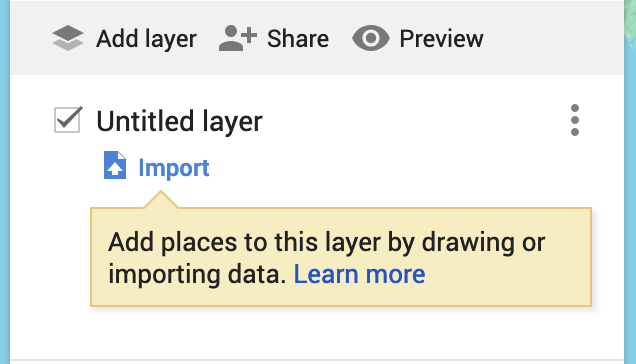Click the blue Import file upload icon
Viewport: 636px width, 364px height.
[x=115, y=165]
